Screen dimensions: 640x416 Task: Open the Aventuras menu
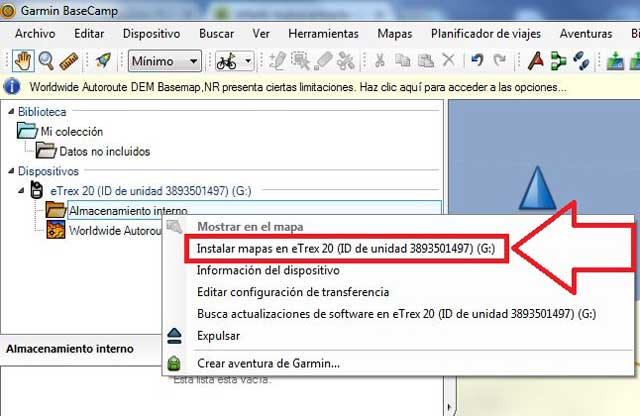click(586, 33)
